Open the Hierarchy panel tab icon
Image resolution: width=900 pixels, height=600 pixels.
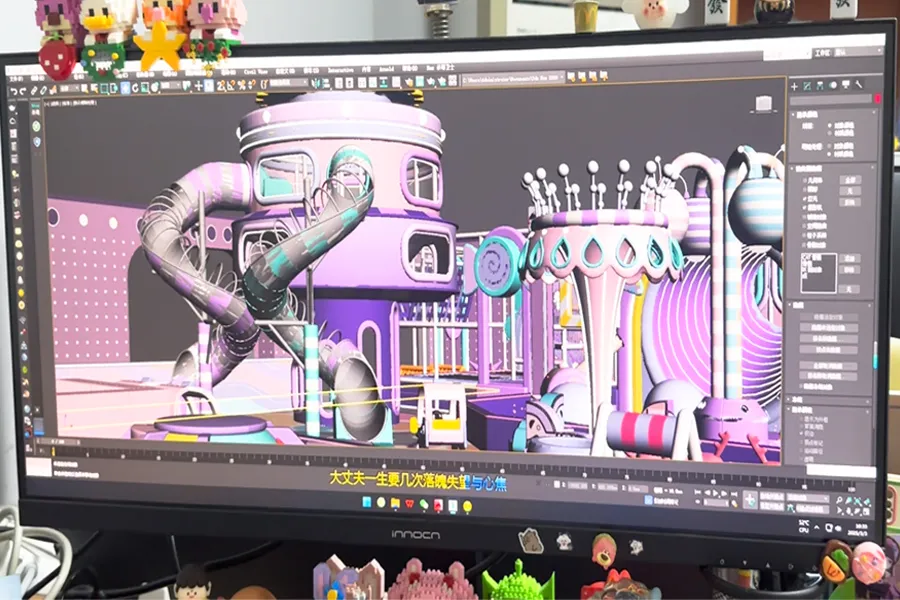(x=820, y=86)
